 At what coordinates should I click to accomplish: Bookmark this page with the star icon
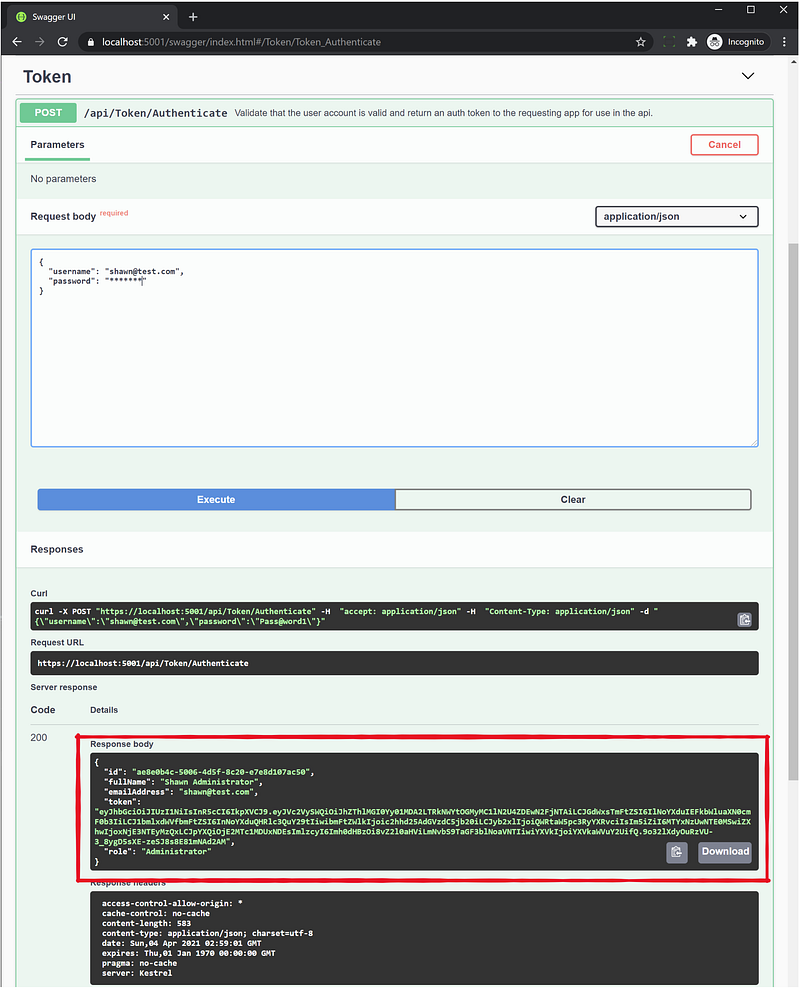(x=640, y=42)
